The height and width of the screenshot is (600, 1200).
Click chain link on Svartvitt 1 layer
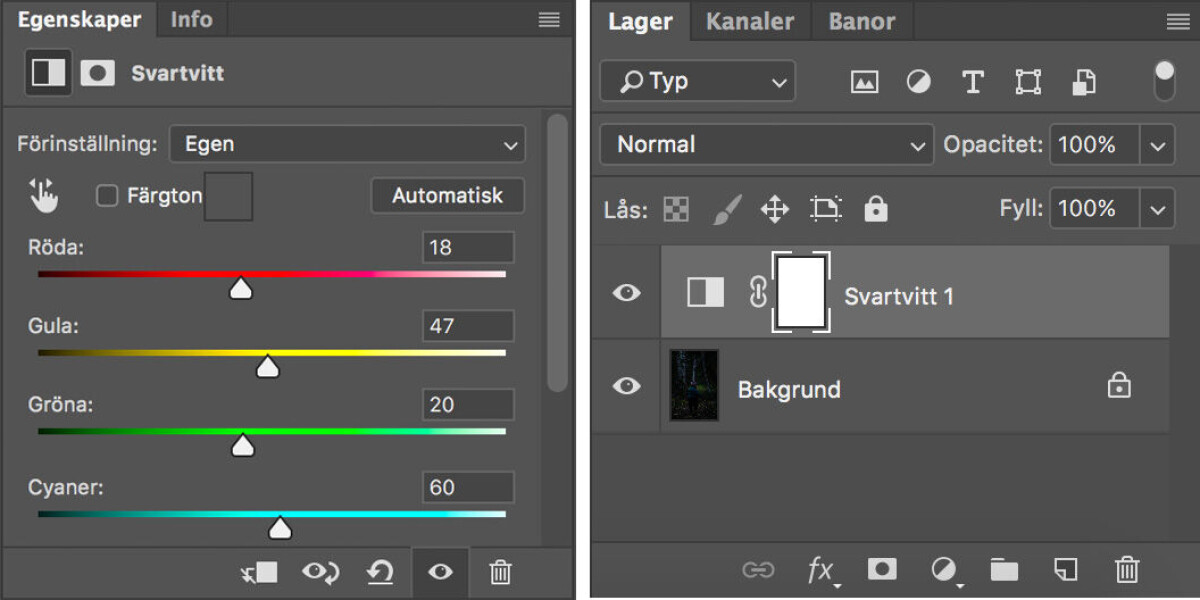point(758,291)
